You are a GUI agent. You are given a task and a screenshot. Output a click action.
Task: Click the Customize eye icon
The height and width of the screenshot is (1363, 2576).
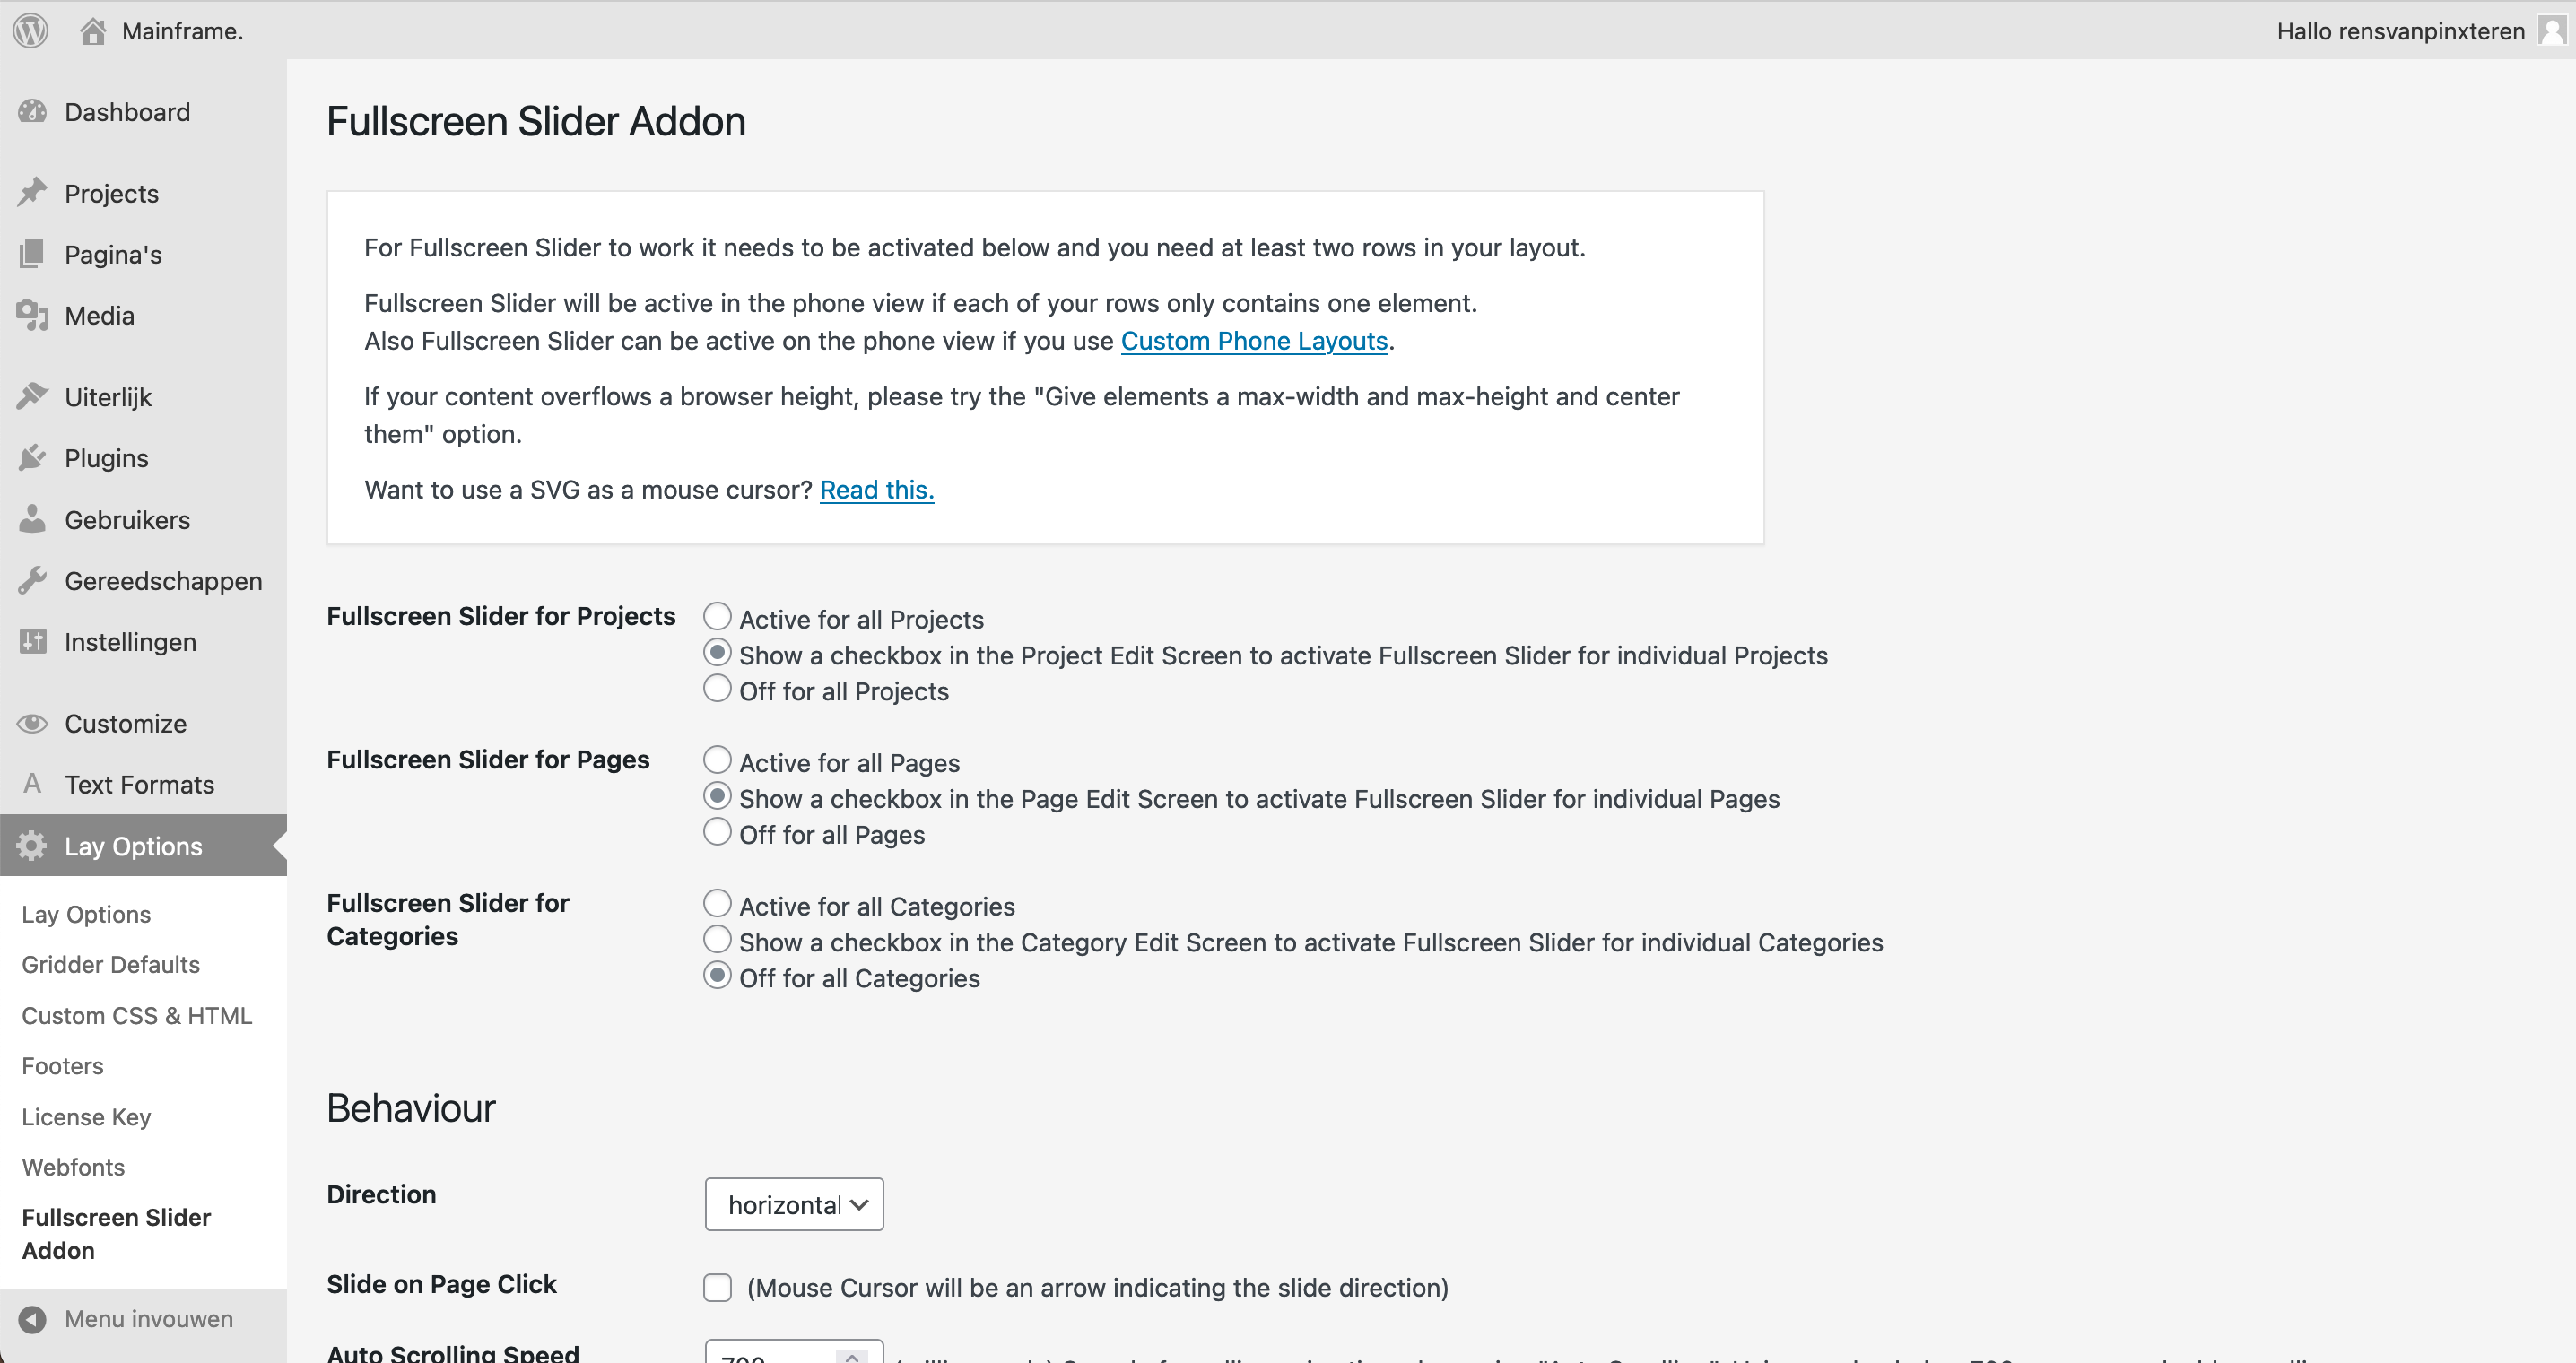tap(32, 723)
